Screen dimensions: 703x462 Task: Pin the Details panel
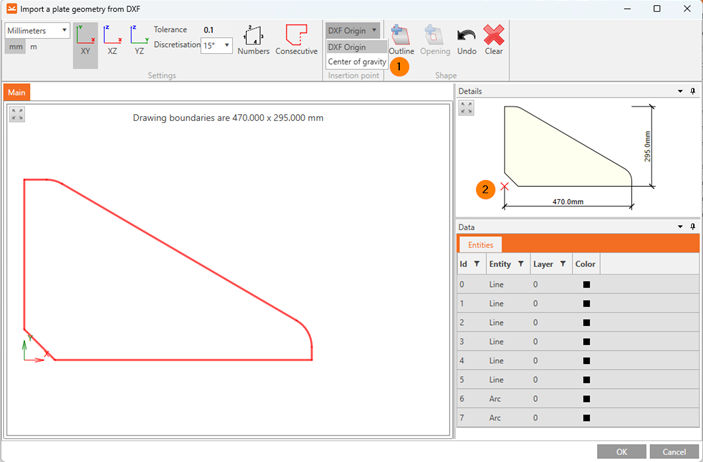692,91
